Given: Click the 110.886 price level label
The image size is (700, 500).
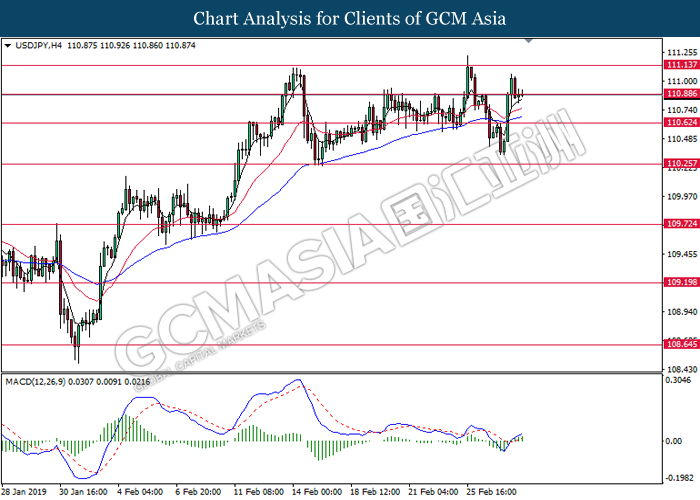Looking at the screenshot, I should pos(682,94).
